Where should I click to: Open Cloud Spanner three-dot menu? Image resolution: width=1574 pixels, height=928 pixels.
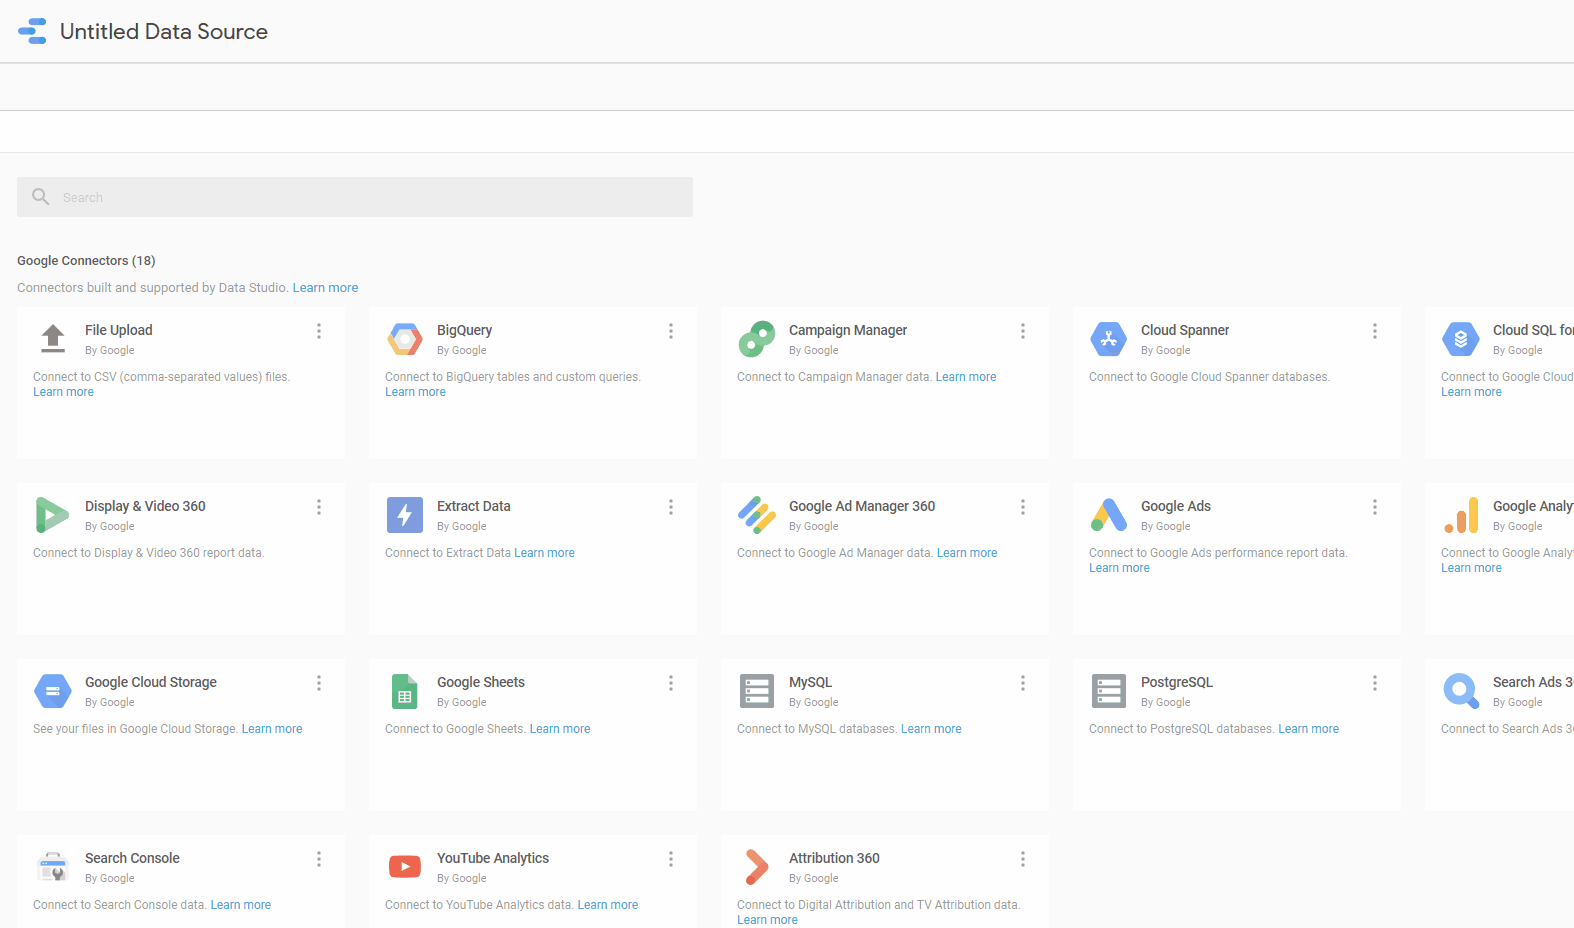pos(1375,331)
